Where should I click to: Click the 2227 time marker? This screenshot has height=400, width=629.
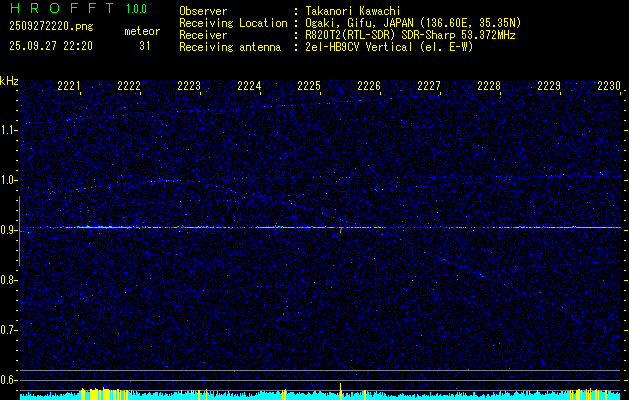point(429,86)
